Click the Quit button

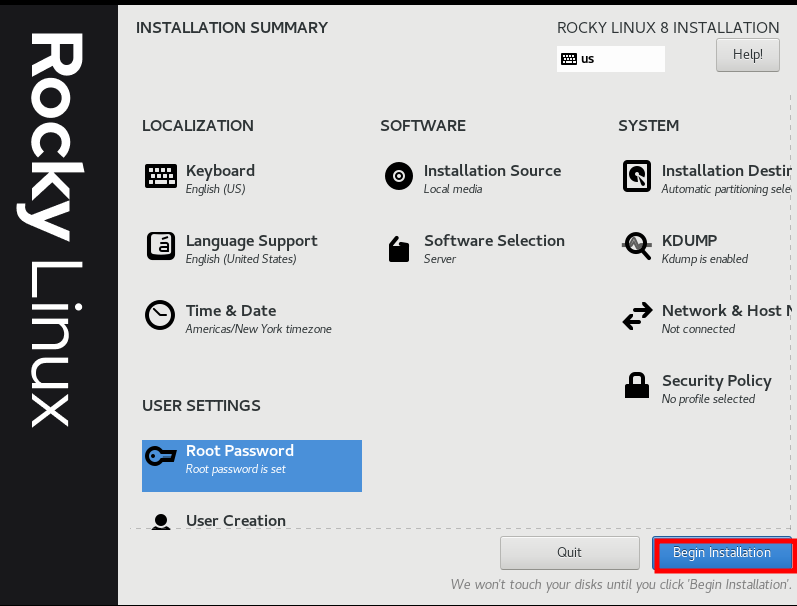(570, 553)
